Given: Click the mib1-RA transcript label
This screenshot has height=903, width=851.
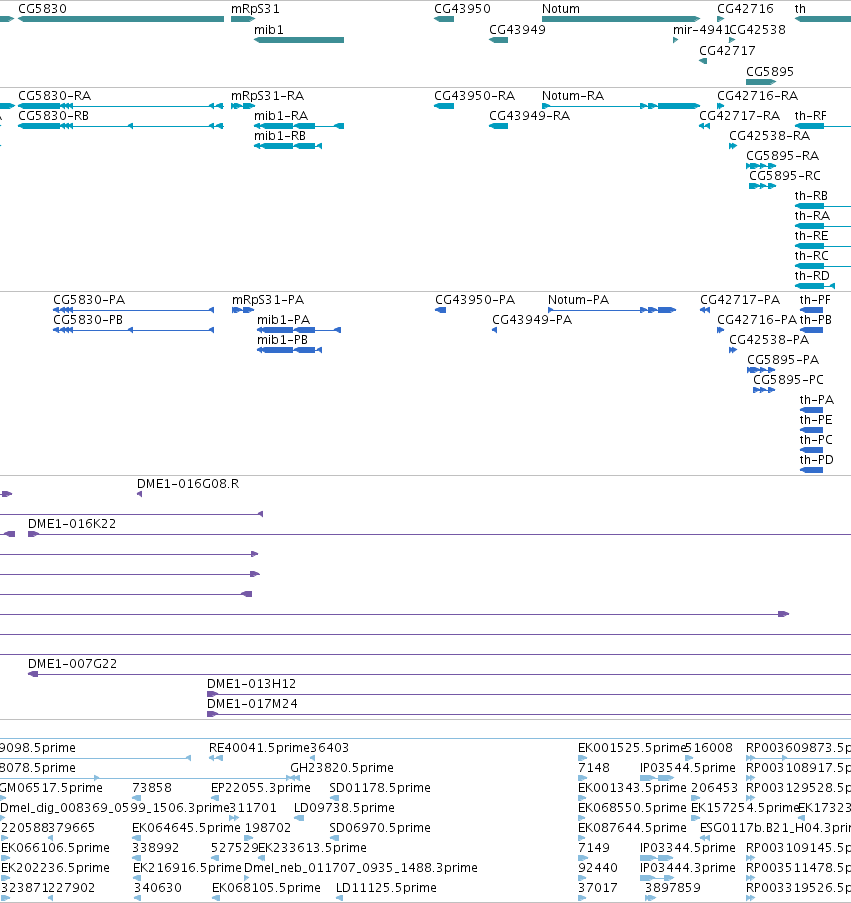Looking at the screenshot, I should coord(281,116).
